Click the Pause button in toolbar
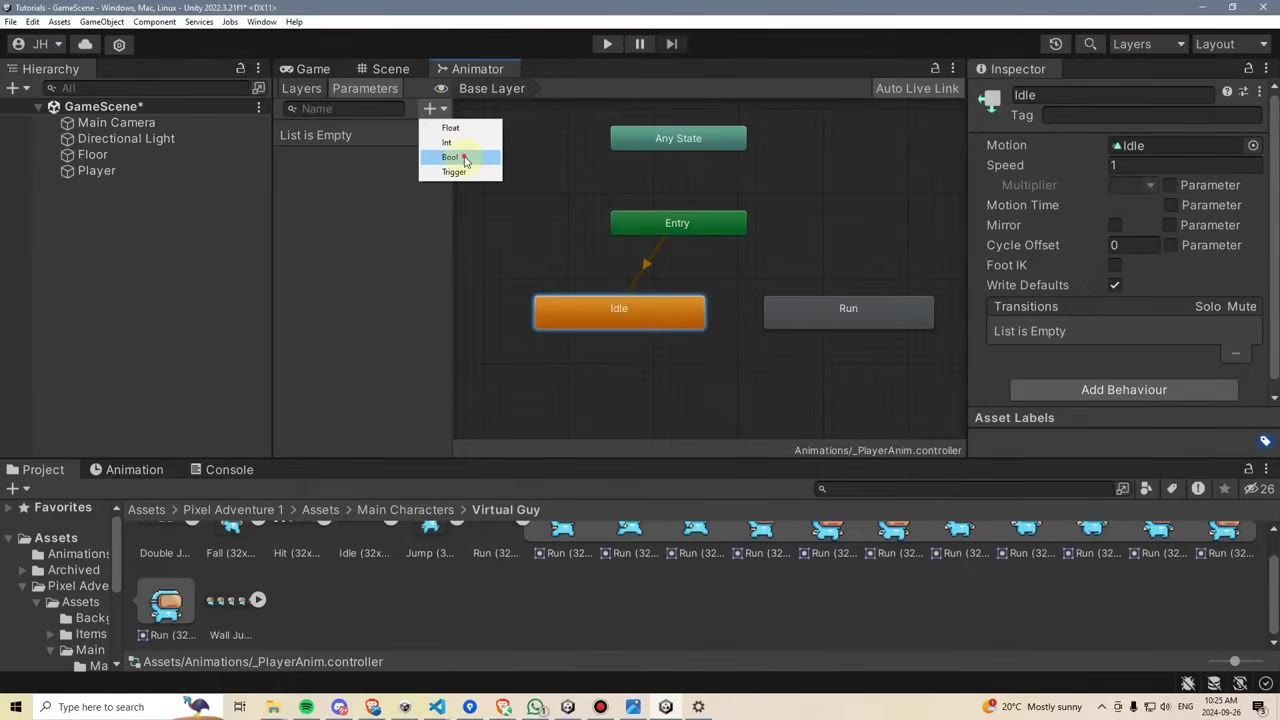1280x720 pixels. click(640, 44)
